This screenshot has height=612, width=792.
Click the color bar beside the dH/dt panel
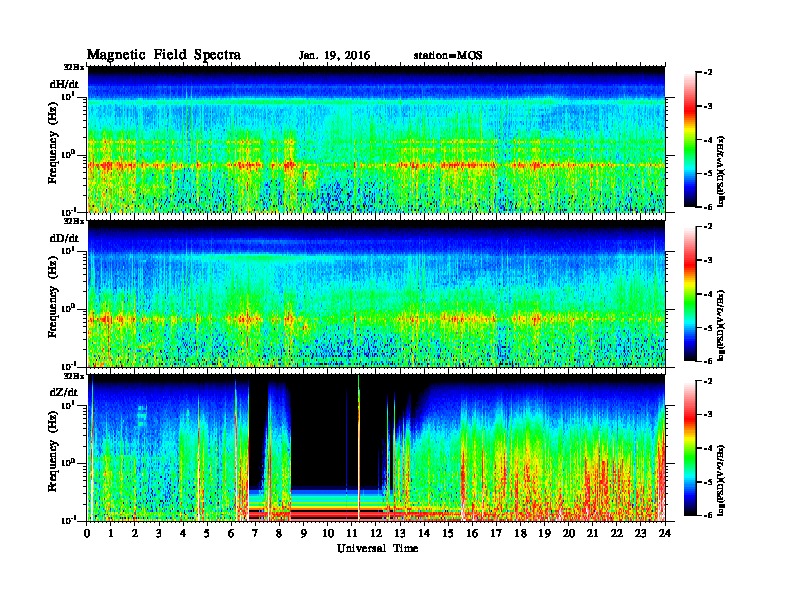[690, 140]
